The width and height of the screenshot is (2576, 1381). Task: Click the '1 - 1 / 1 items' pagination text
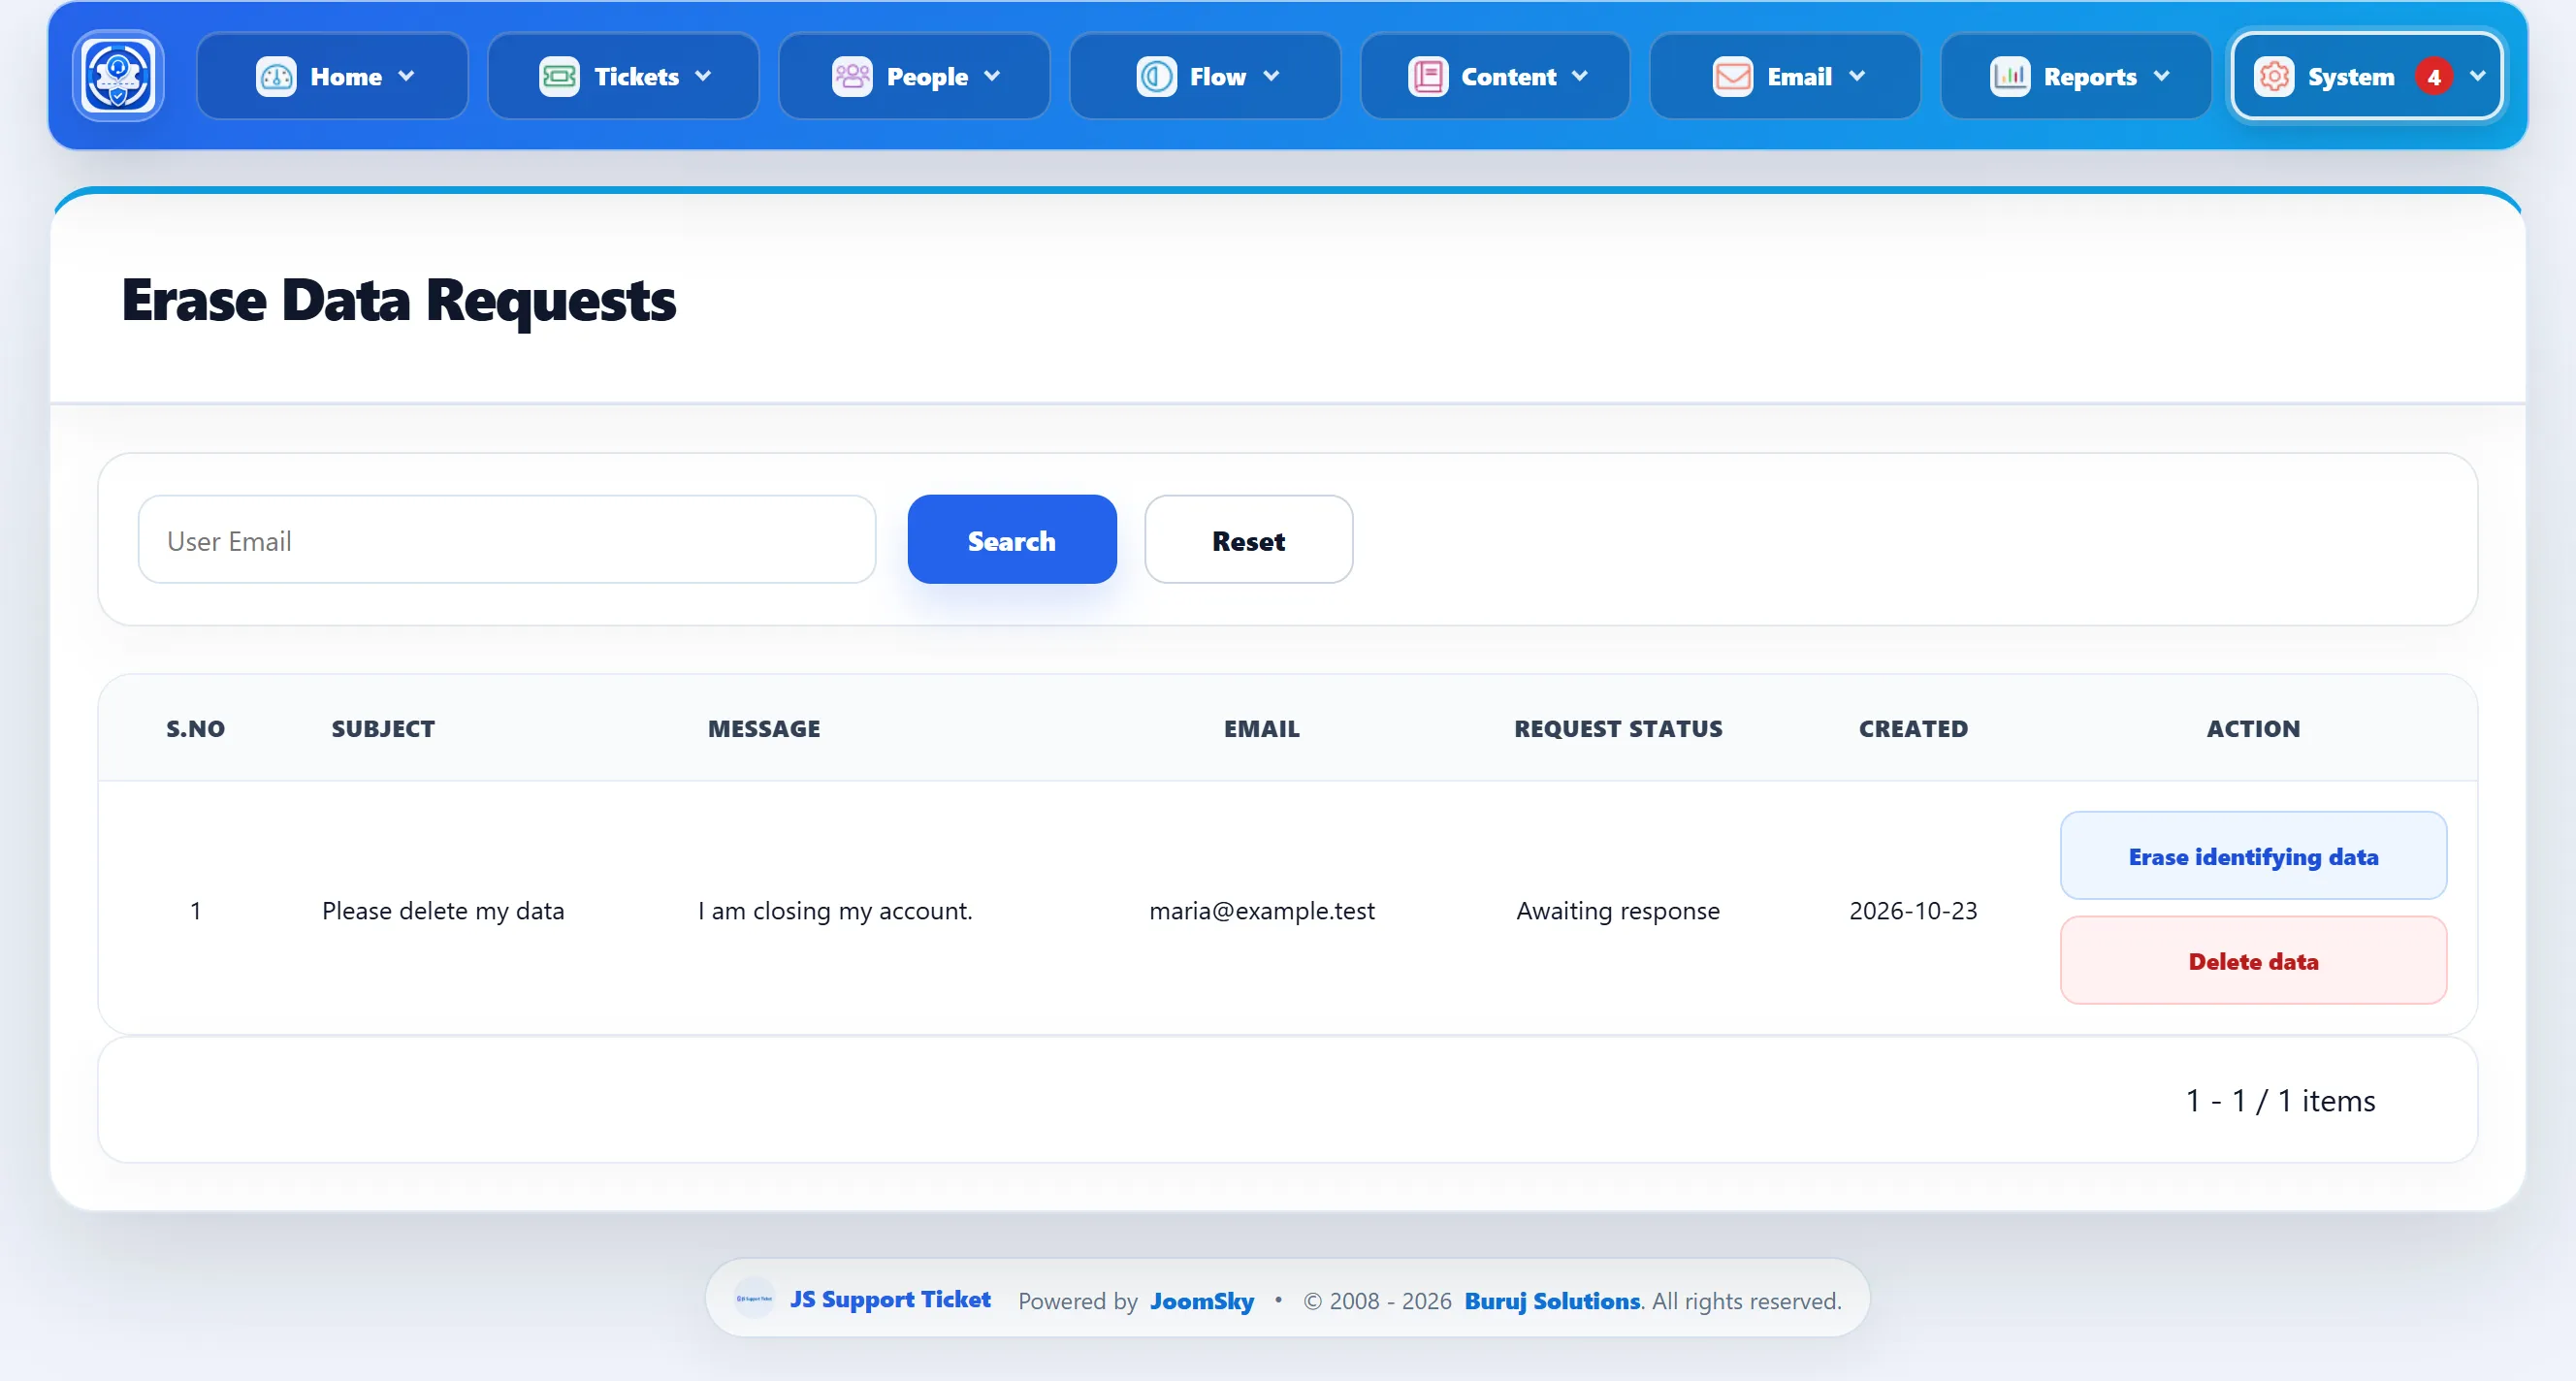(x=2280, y=1100)
